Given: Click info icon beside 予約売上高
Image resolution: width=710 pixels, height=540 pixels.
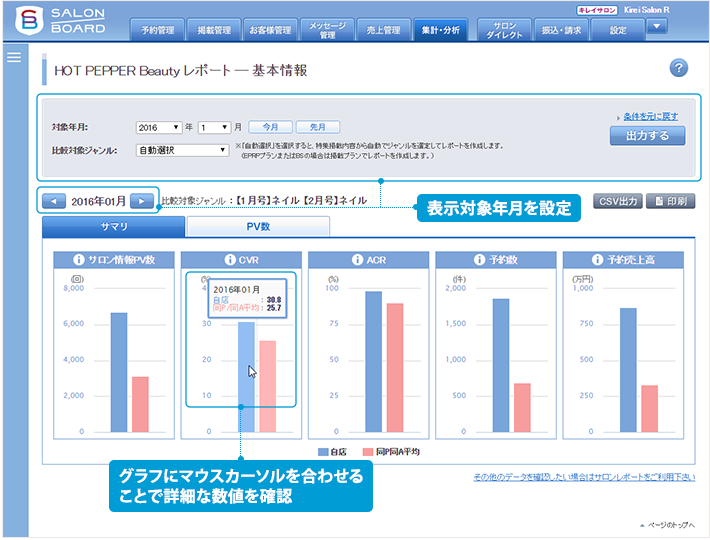Looking at the screenshot, I should point(598,260).
